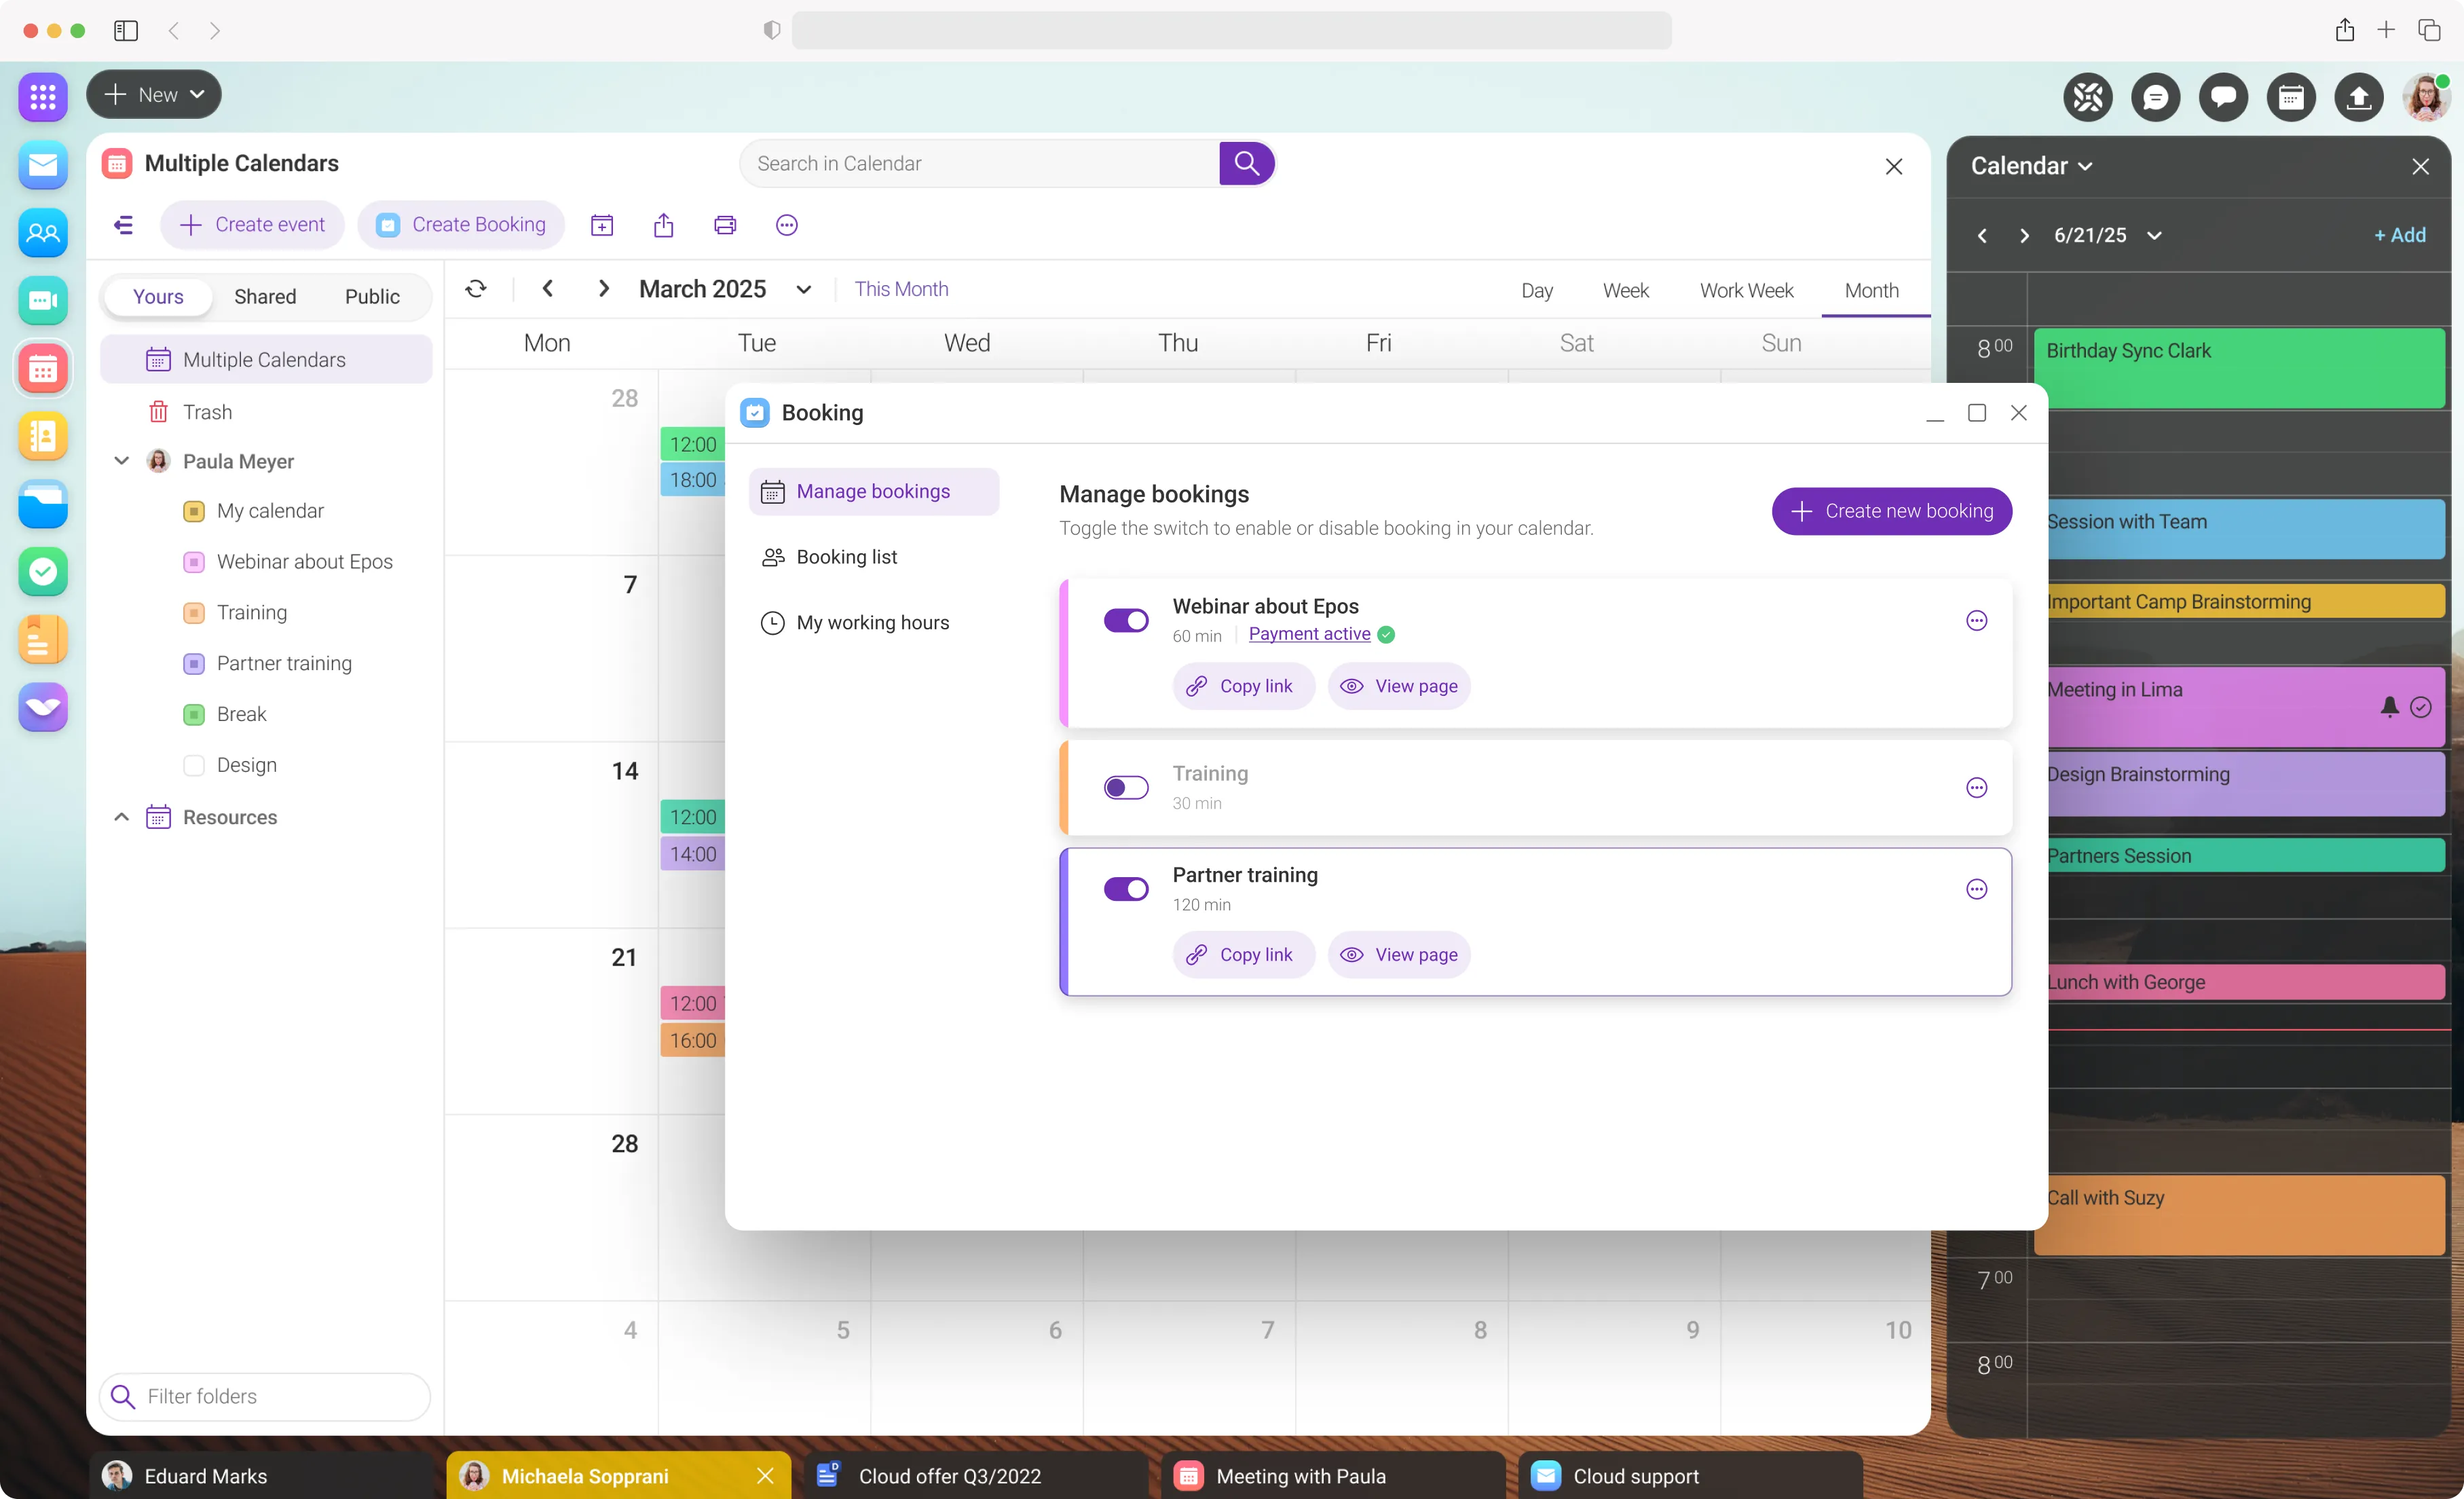Expand the New button dropdown
2464x1499 pixels.
198,95
